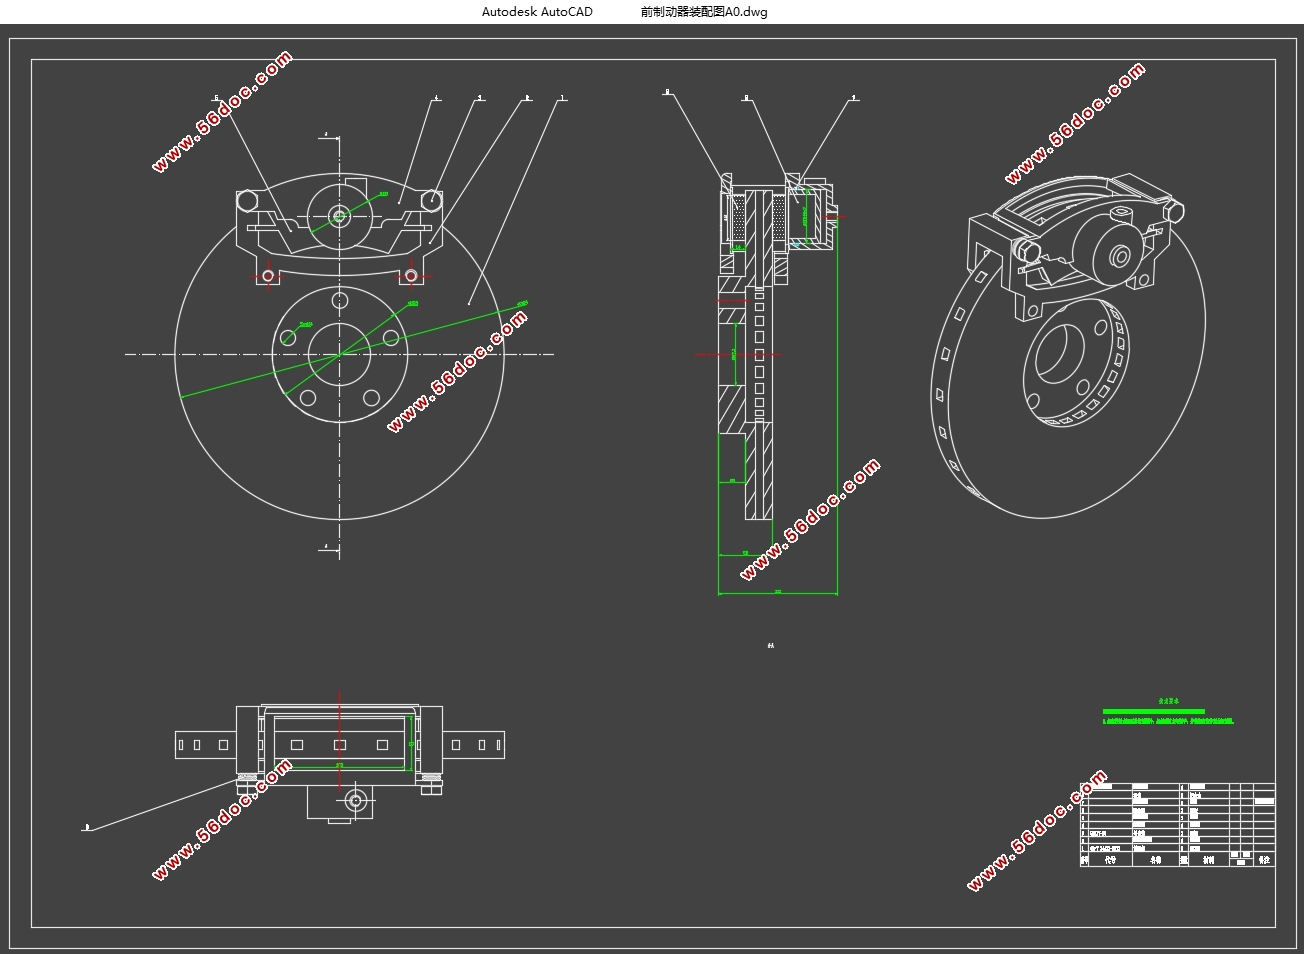
Task: Click the Autodesk AutoCAD title text
Action: (x=537, y=12)
